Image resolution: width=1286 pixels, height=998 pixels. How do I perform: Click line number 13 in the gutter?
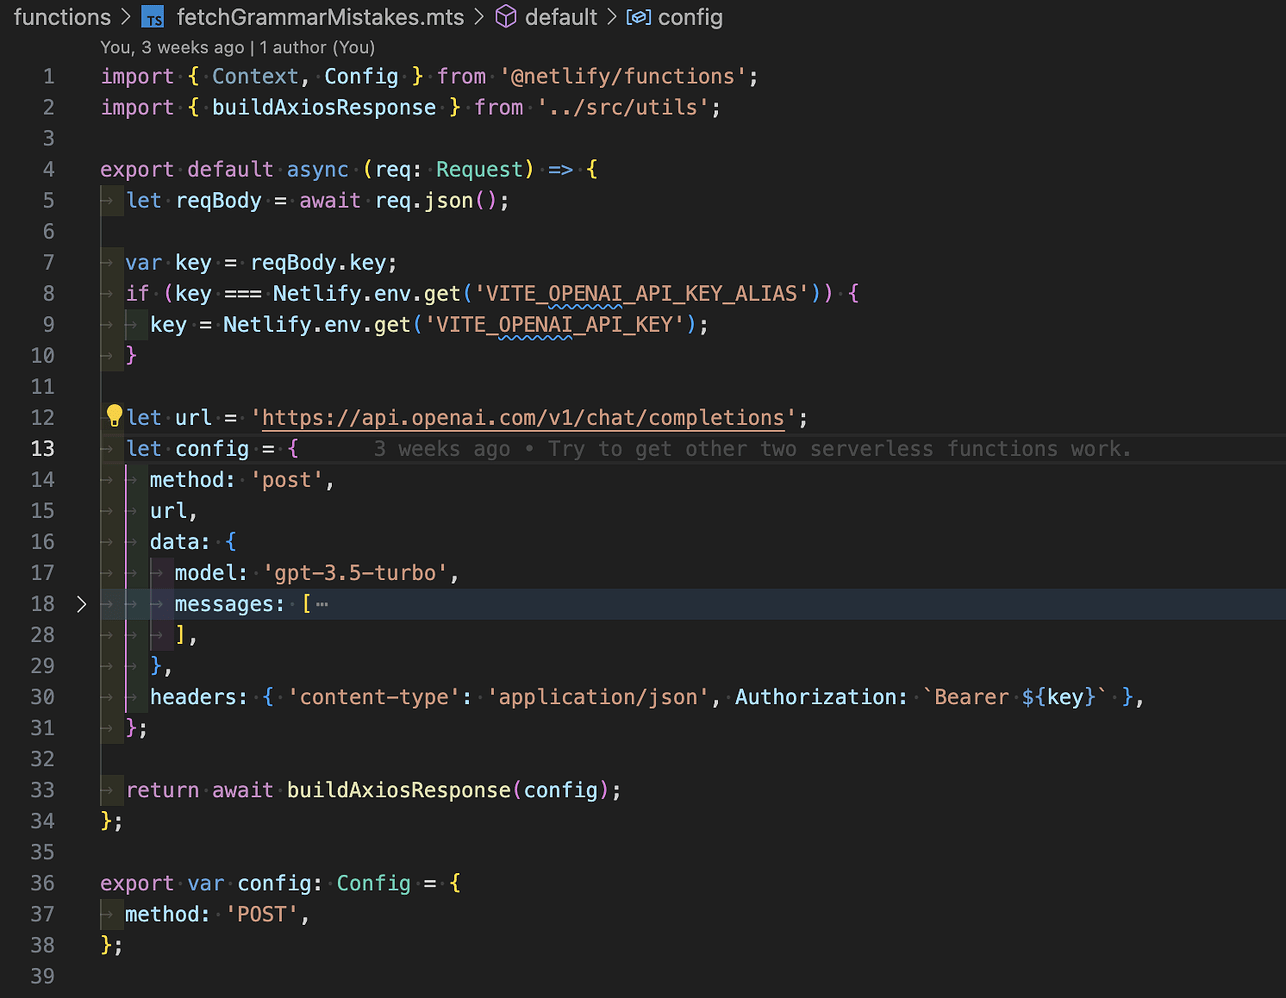point(42,448)
